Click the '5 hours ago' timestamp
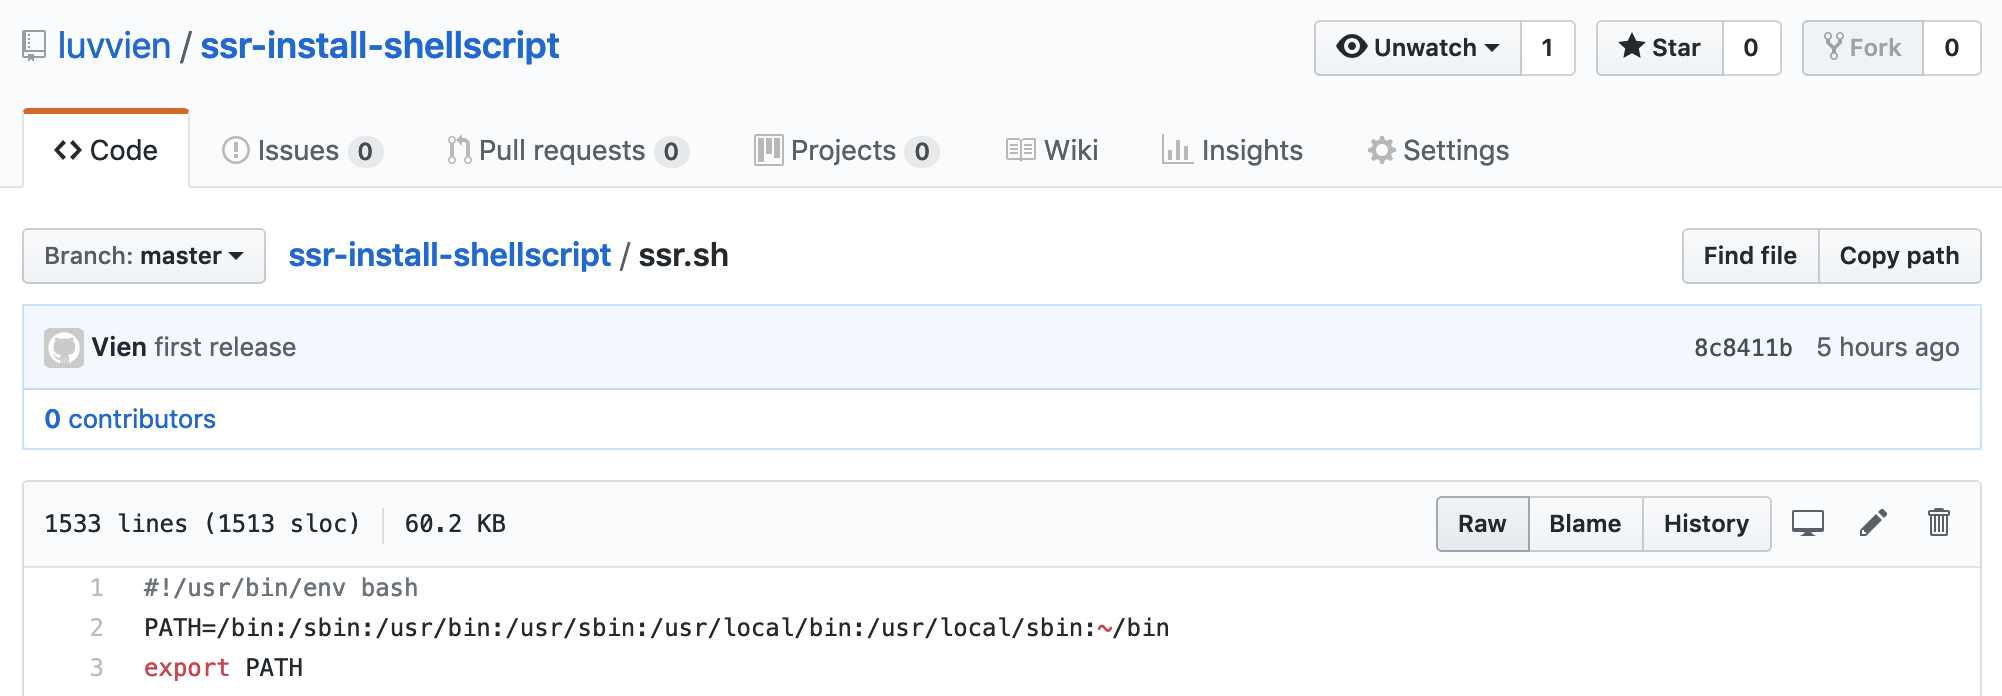Viewport: 2002px width, 696px height. pos(1888,347)
